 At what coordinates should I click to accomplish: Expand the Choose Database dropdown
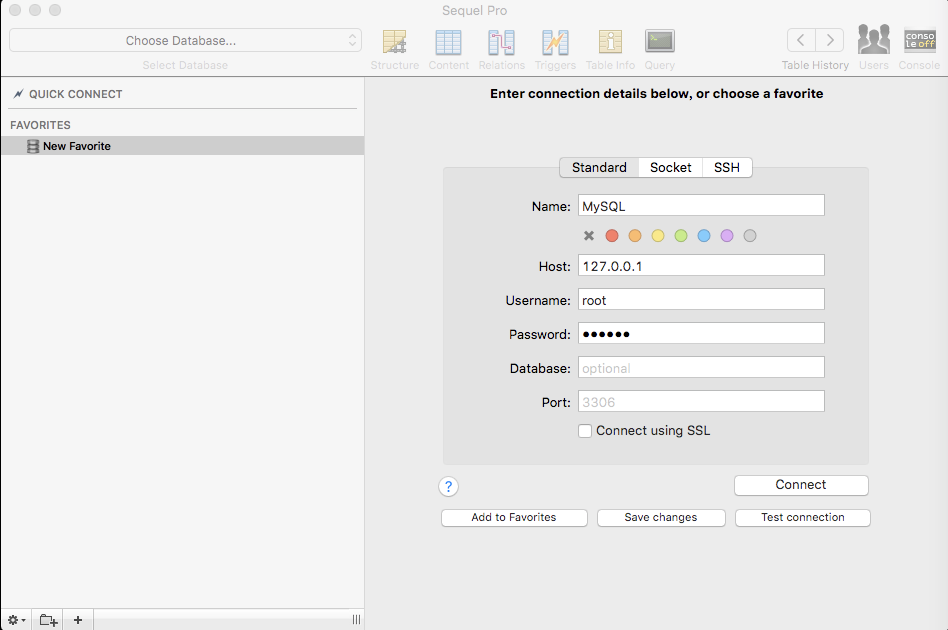[185, 41]
